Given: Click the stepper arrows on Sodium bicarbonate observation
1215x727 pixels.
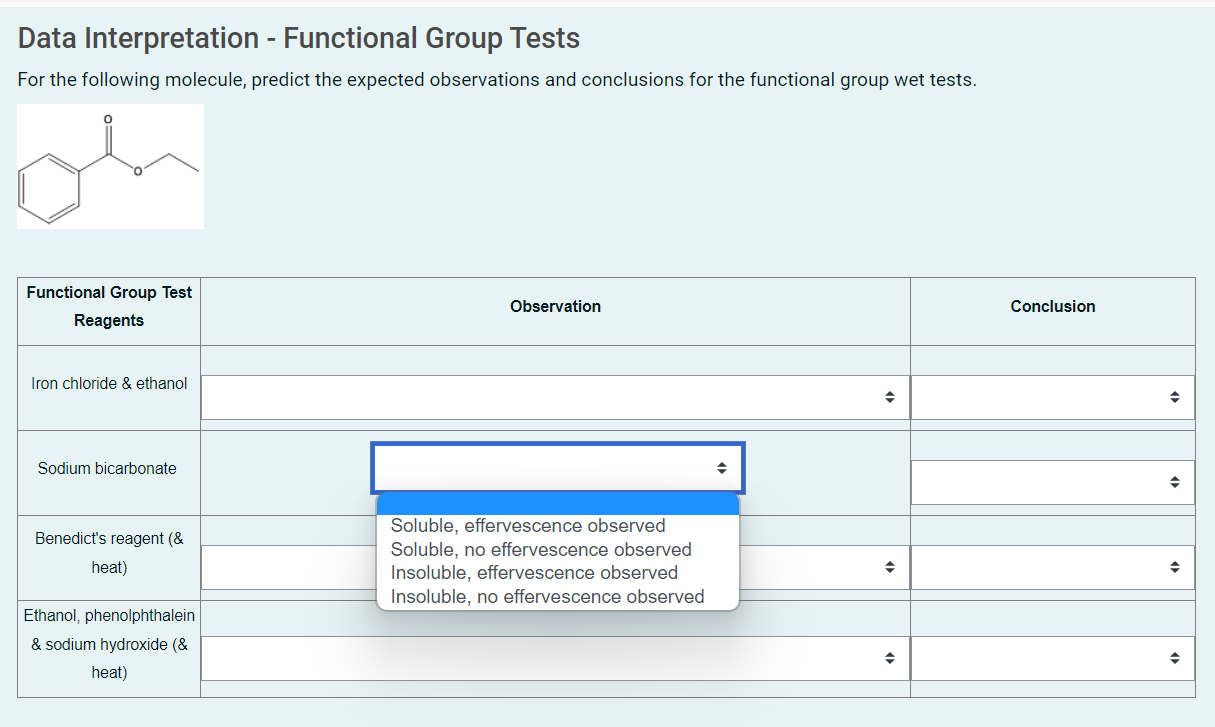Looking at the screenshot, I should pos(722,467).
